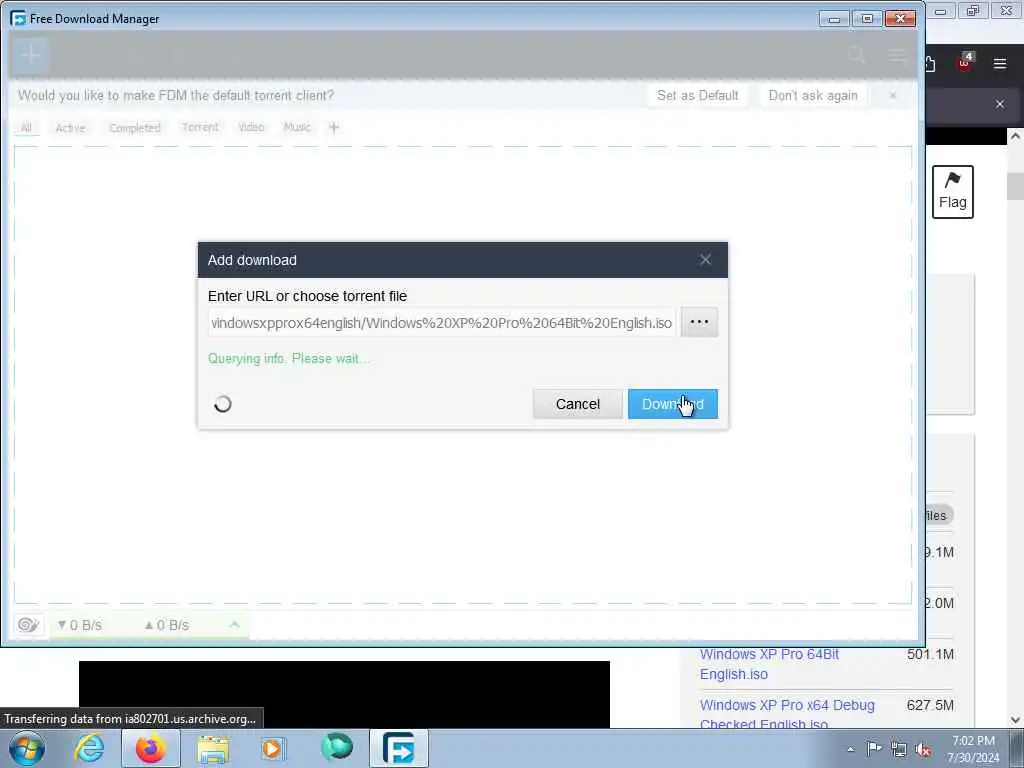Screen dimensions: 1024x768
Task: Add a new filter tab with plus icon
Action: click(x=334, y=127)
